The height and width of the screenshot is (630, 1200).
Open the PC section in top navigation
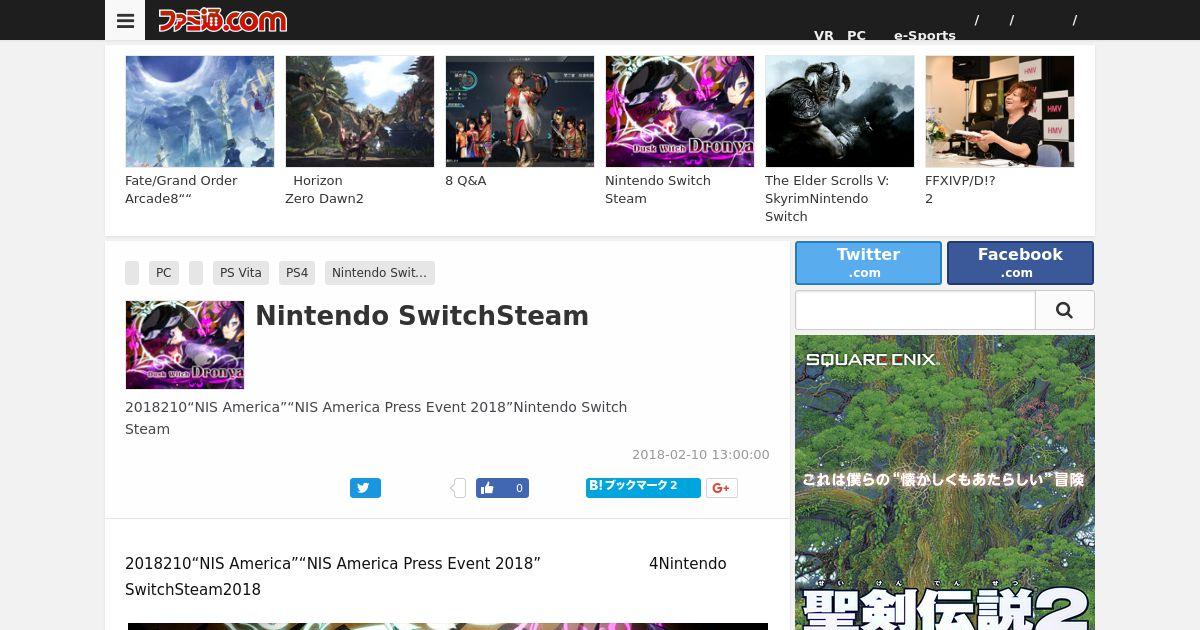[x=856, y=36]
